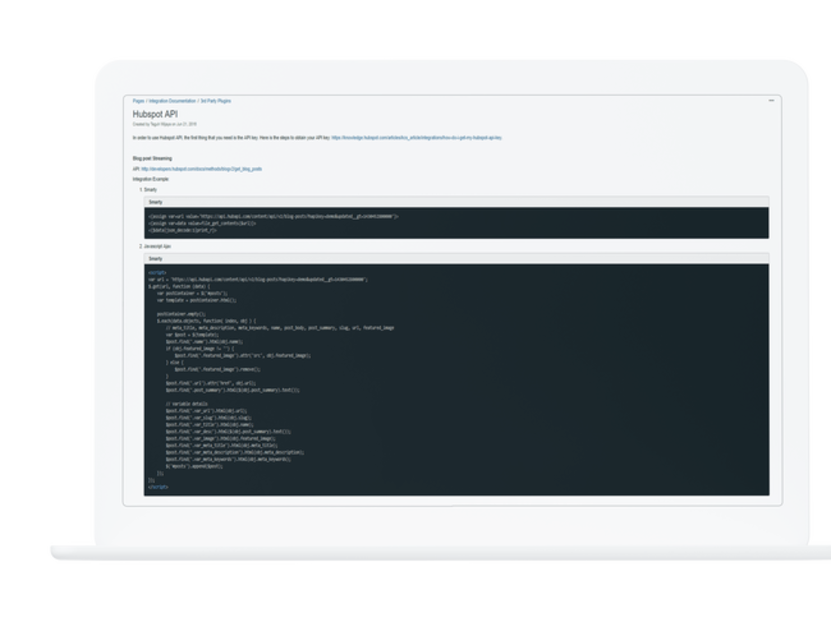Click the assign var=url code line
The image size is (831, 622).
273,216
